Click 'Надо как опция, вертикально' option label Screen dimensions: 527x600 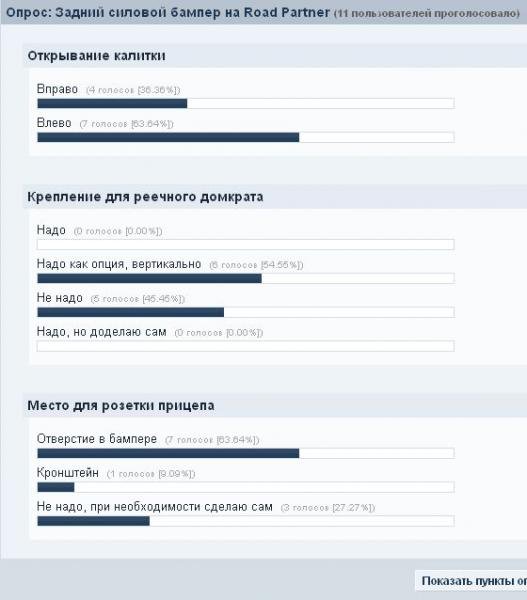tap(119, 264)
